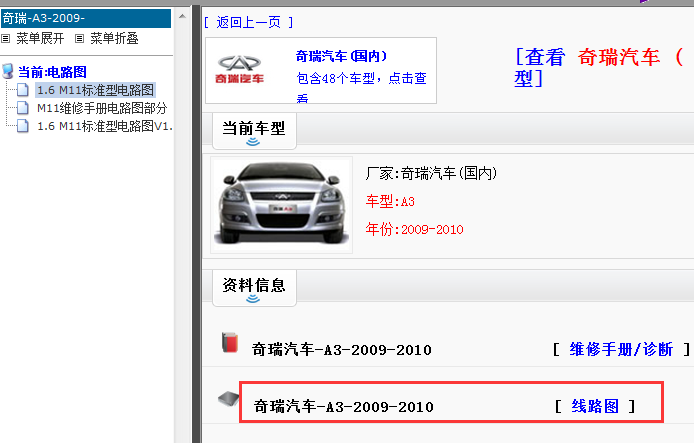The image size is (694, 443).
Task: Click the 当前:电路图 tree root
Action: click(52, 72)
